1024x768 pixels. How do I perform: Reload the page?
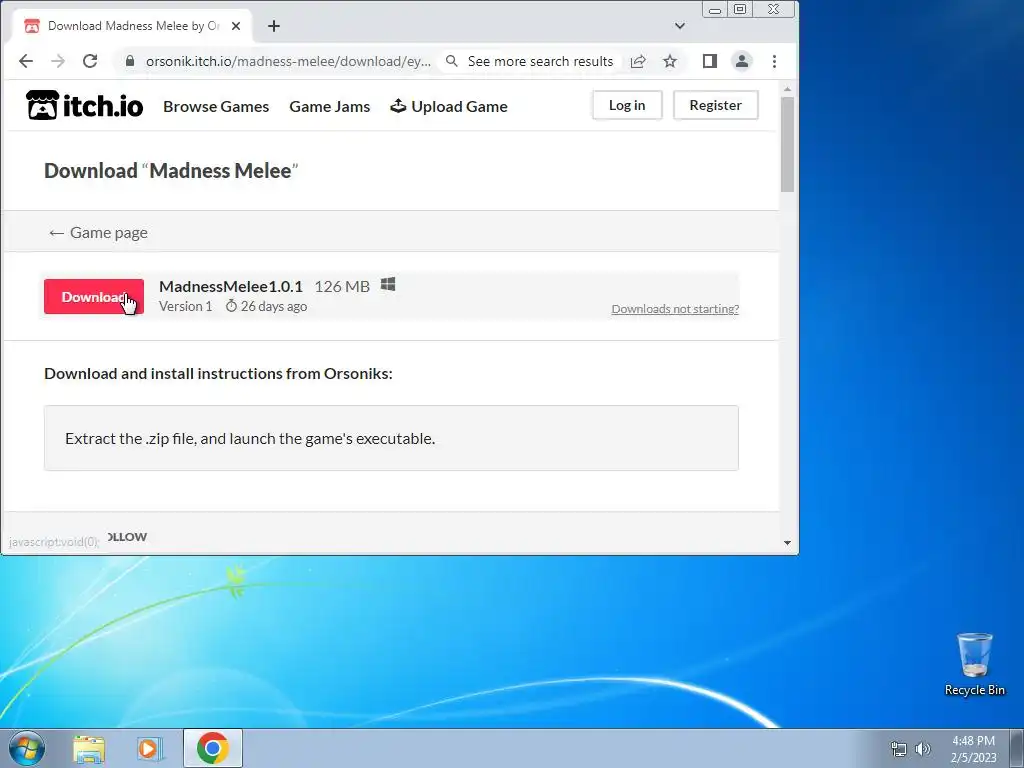pos(90,61)
